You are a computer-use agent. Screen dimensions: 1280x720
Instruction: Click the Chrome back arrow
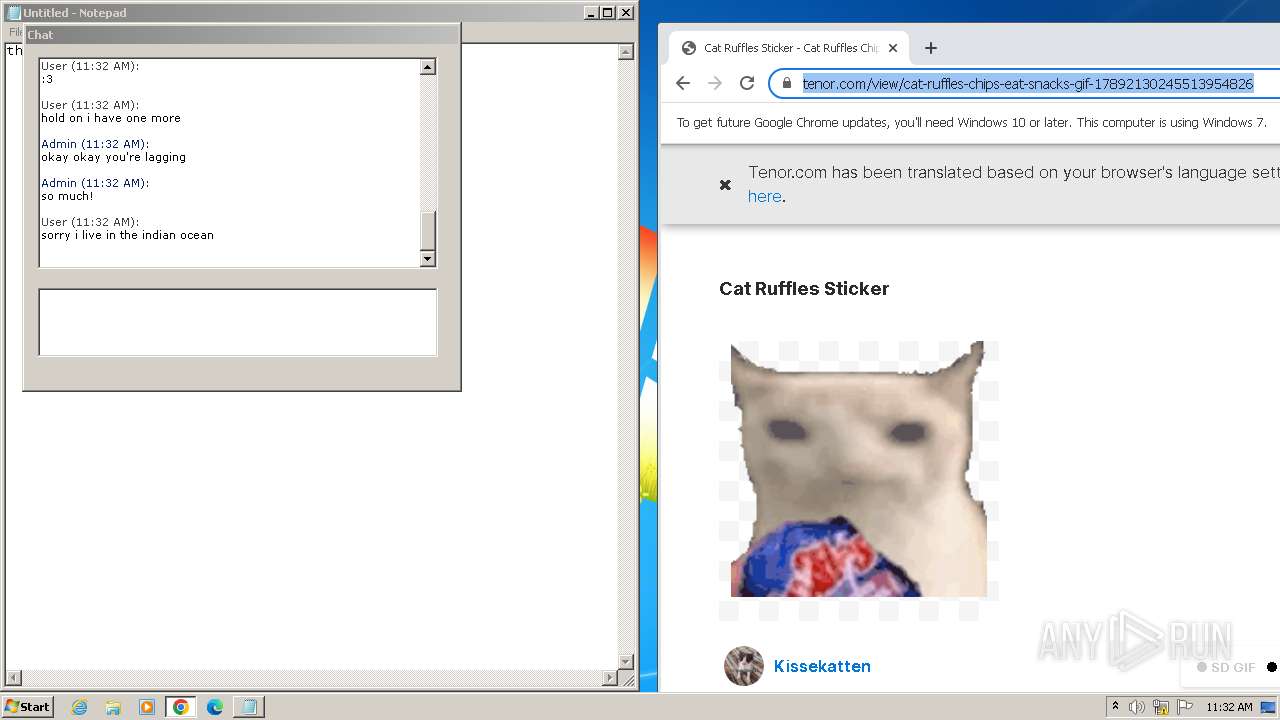(x=683, y=83)
